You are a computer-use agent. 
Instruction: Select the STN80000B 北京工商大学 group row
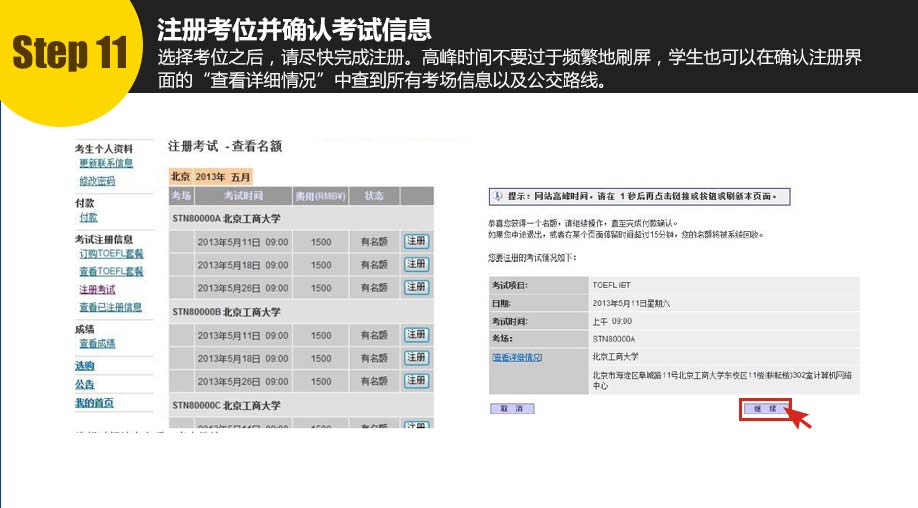point(302,312)
